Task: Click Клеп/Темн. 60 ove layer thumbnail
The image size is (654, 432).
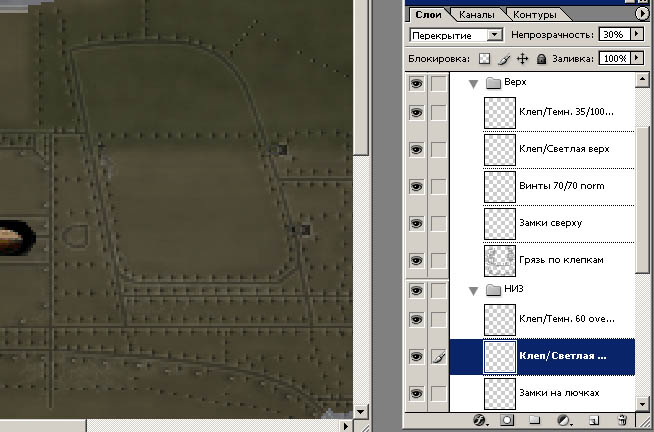Action: coord(500,320)
